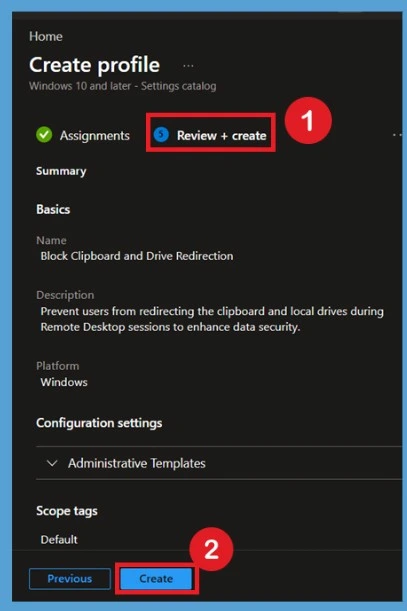
Task: Click the 'Basics' section heading
Action: [53, 210]
